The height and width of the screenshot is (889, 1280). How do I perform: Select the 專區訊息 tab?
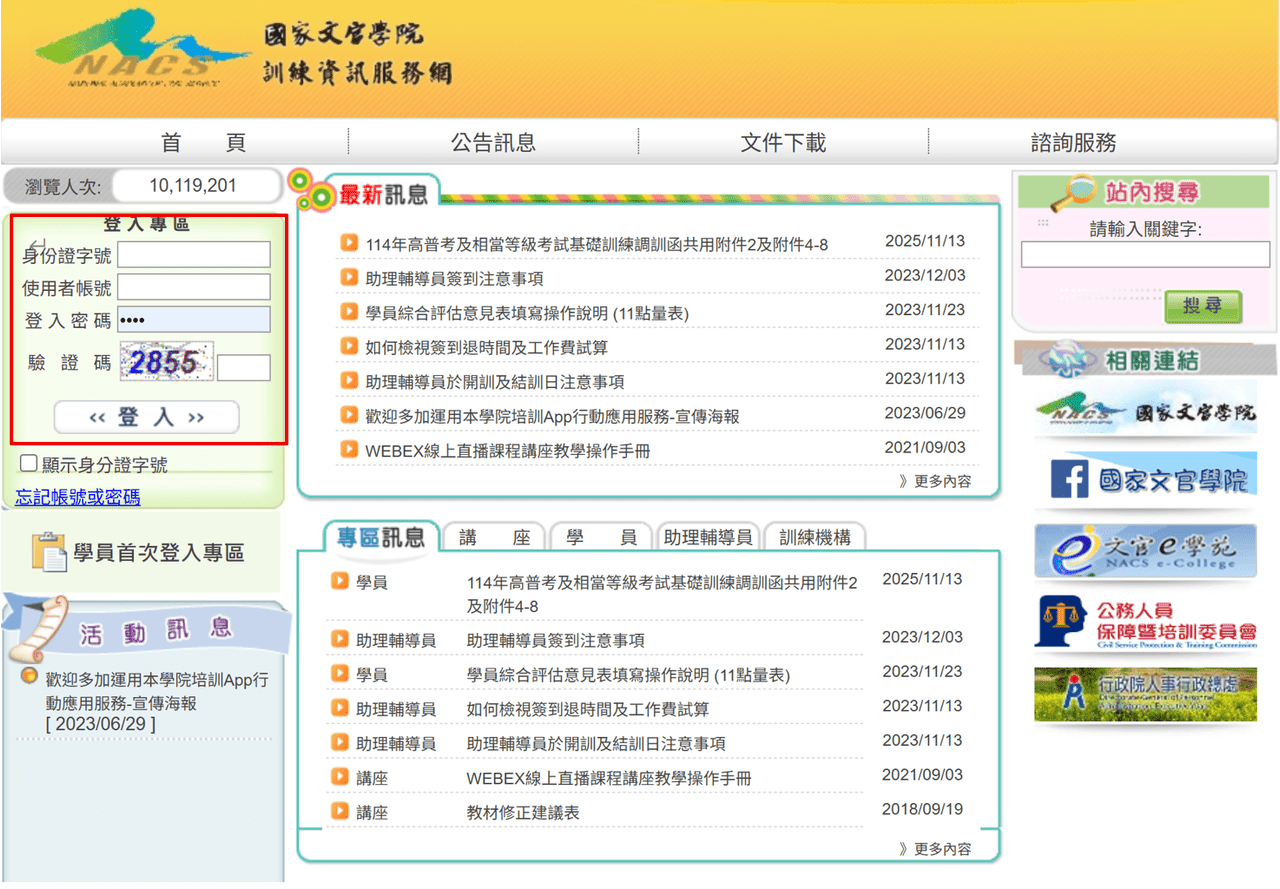coord(380,537)
